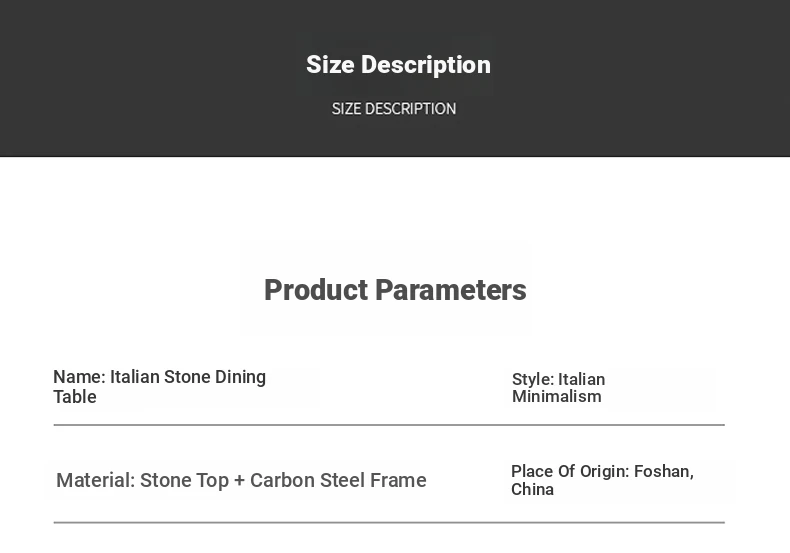
Task: Select the Style: Italian Minimalism text
Action: 558,388
